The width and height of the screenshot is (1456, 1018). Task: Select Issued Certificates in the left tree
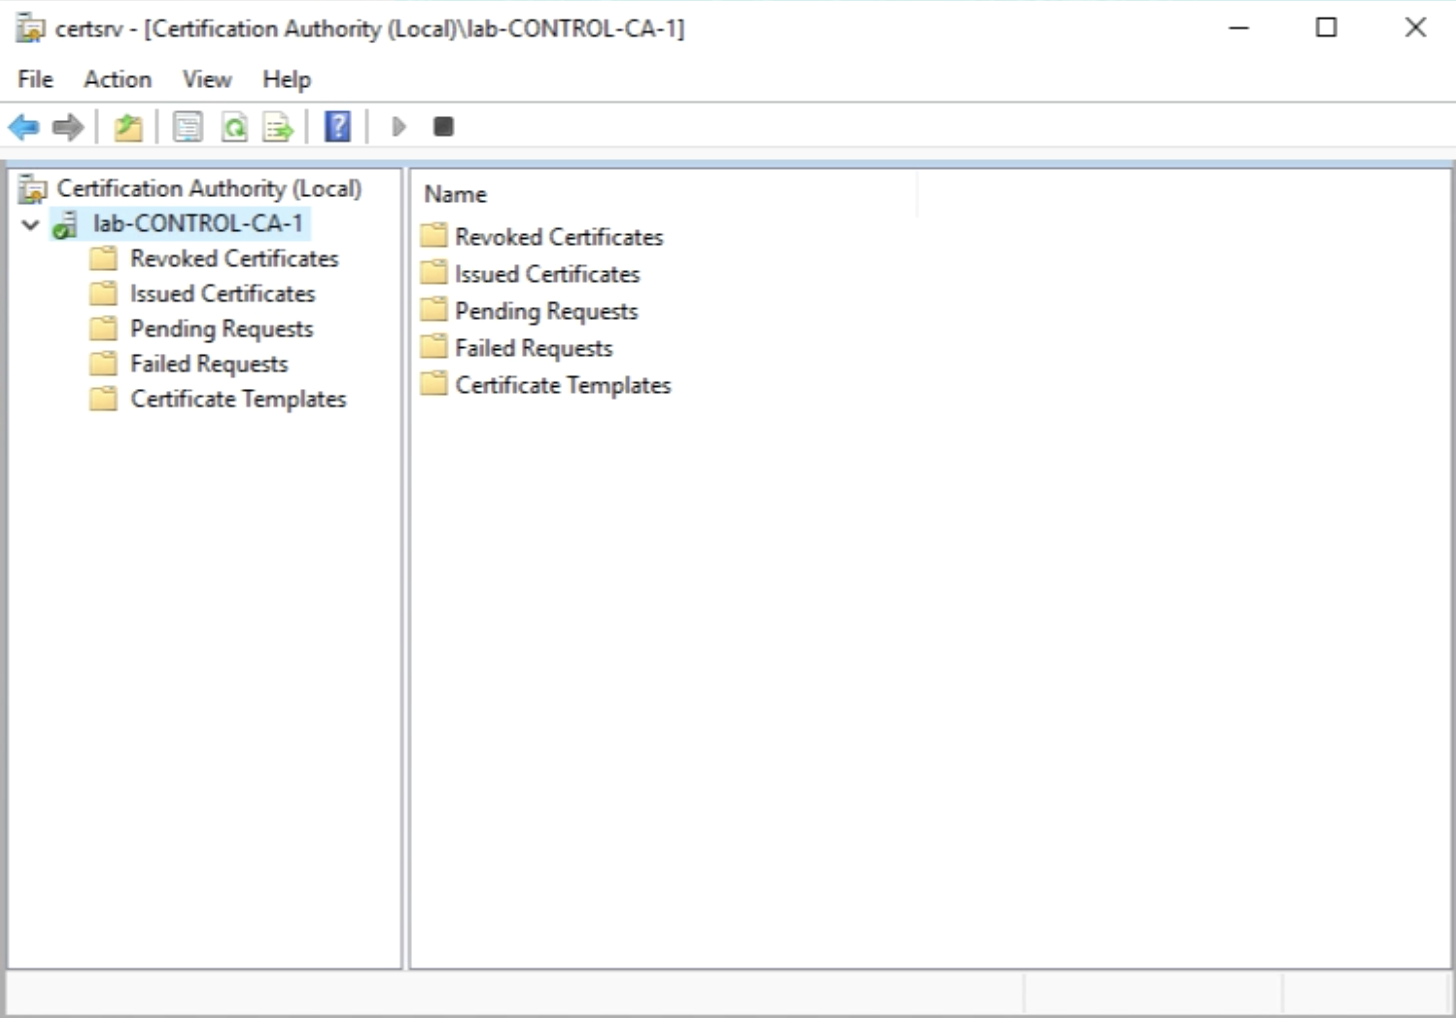[x=222, y=294]
